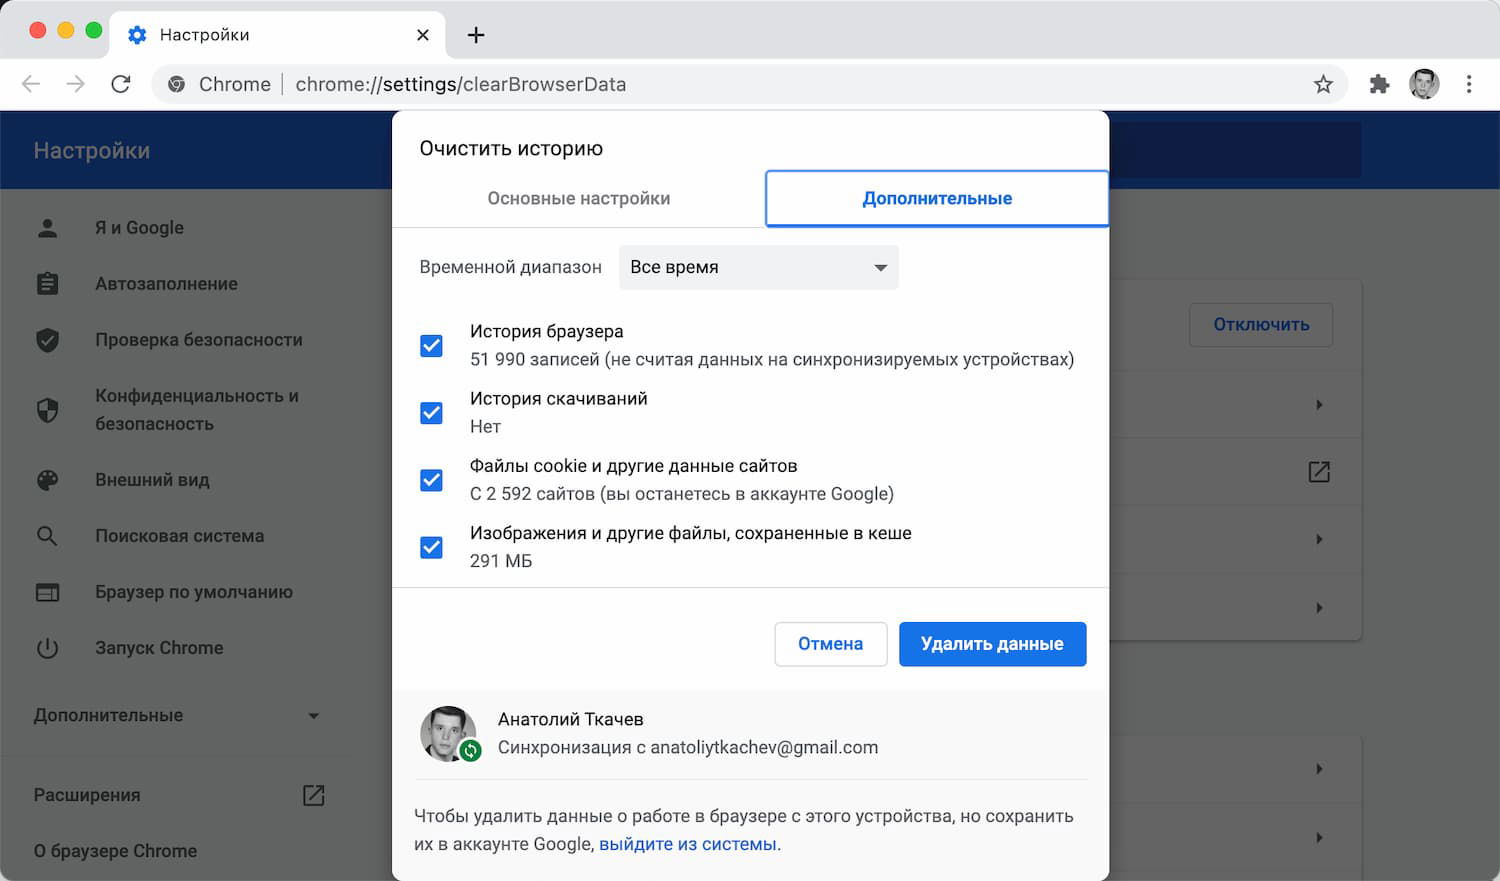The width and height of the screenshot is (1500, 881).
Task: Open Запуск Chrome in the sidebar
Action: pyautogui.click(x=159, y=648)
